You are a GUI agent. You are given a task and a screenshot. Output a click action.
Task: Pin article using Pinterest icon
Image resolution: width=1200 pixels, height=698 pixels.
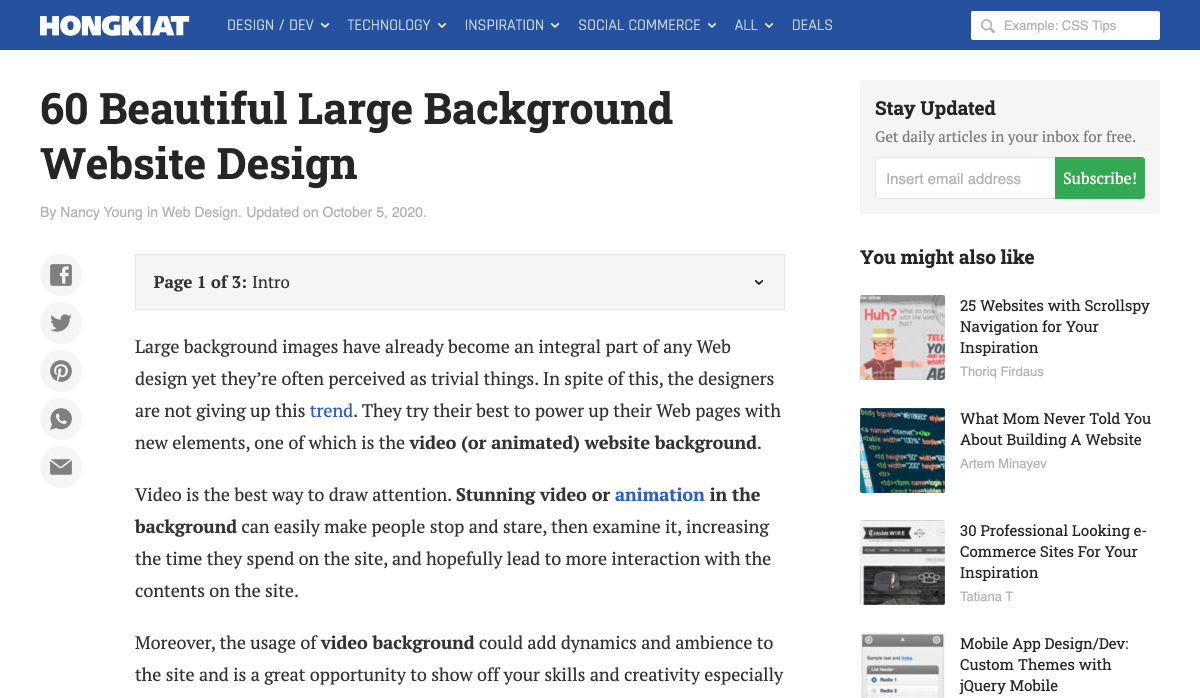(61, 371)
